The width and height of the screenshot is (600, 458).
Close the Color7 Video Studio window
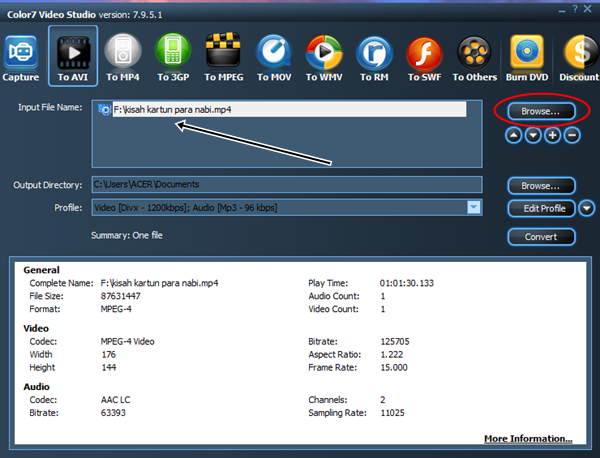click(587, 9)
